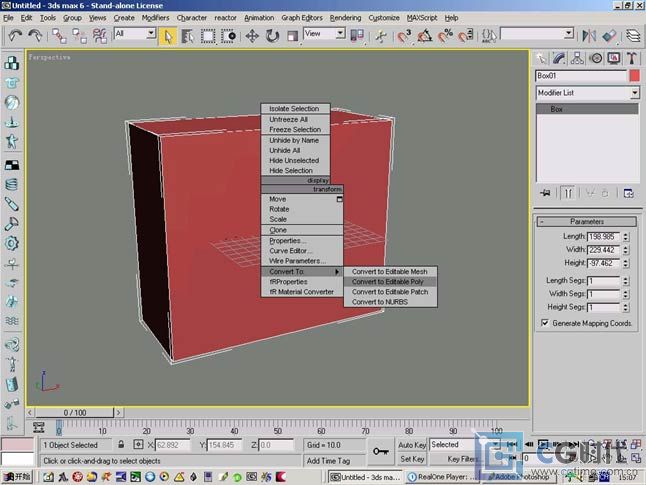Open the Rendering menu
This screenshot has height=485, width=646.
click(x=345, y=18)
